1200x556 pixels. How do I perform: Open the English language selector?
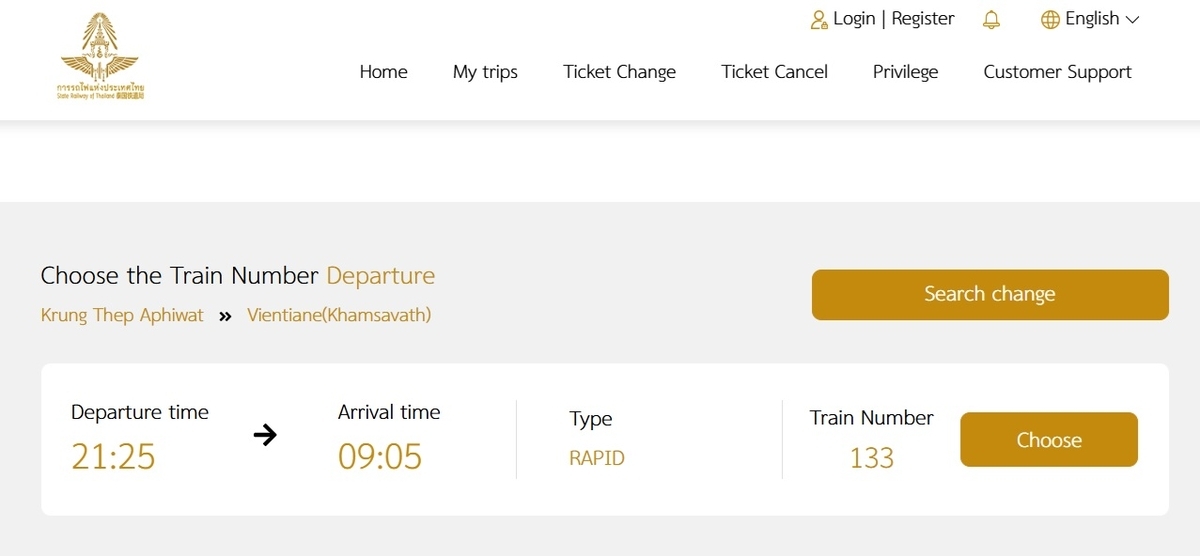pos(1090,19)
